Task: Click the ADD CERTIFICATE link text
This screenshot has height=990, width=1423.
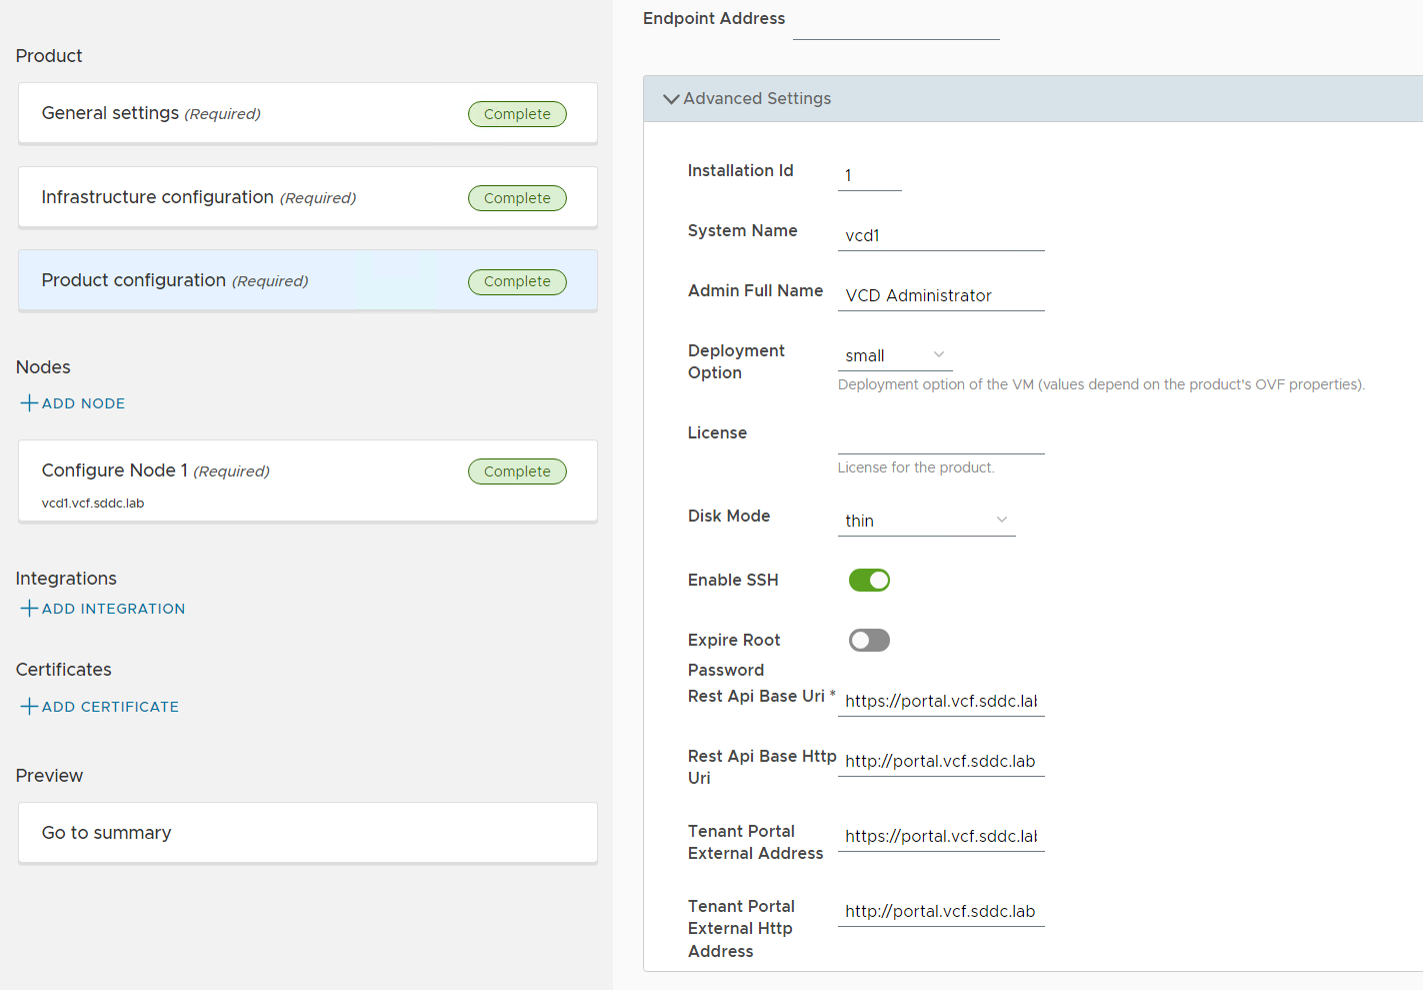Action: click(x=110, y=706)
